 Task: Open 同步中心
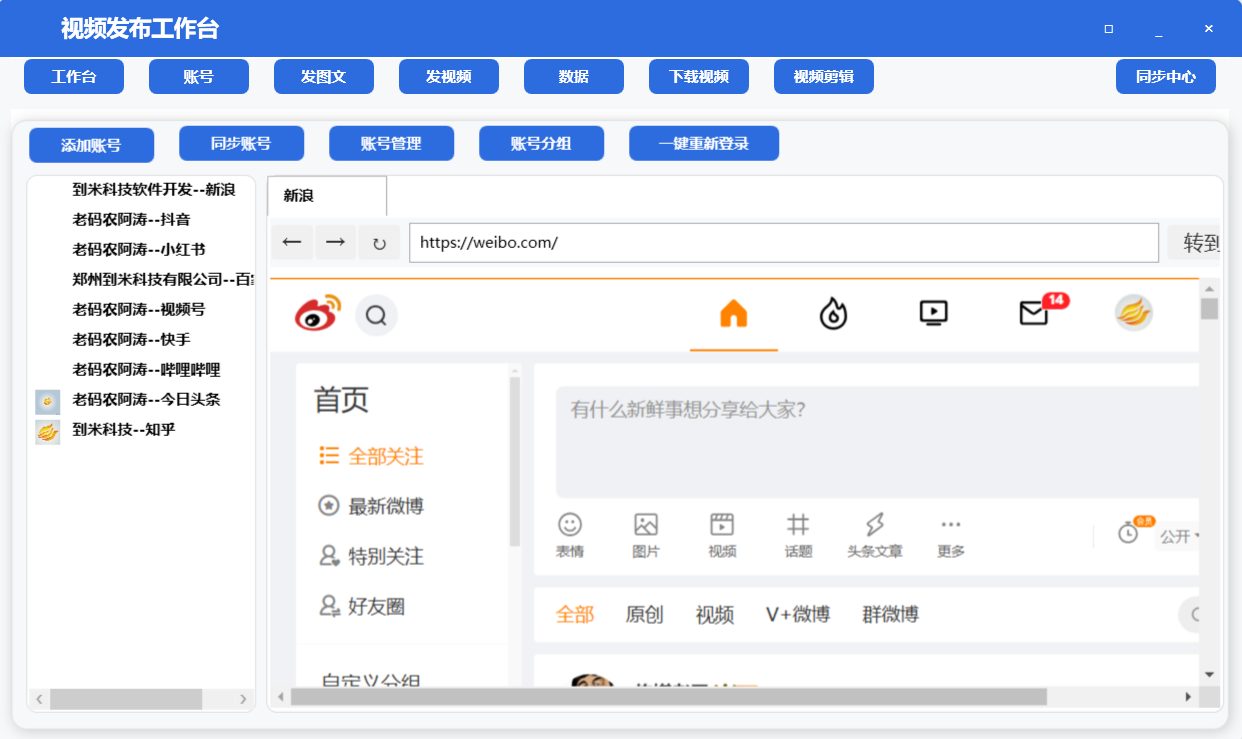1166,76
